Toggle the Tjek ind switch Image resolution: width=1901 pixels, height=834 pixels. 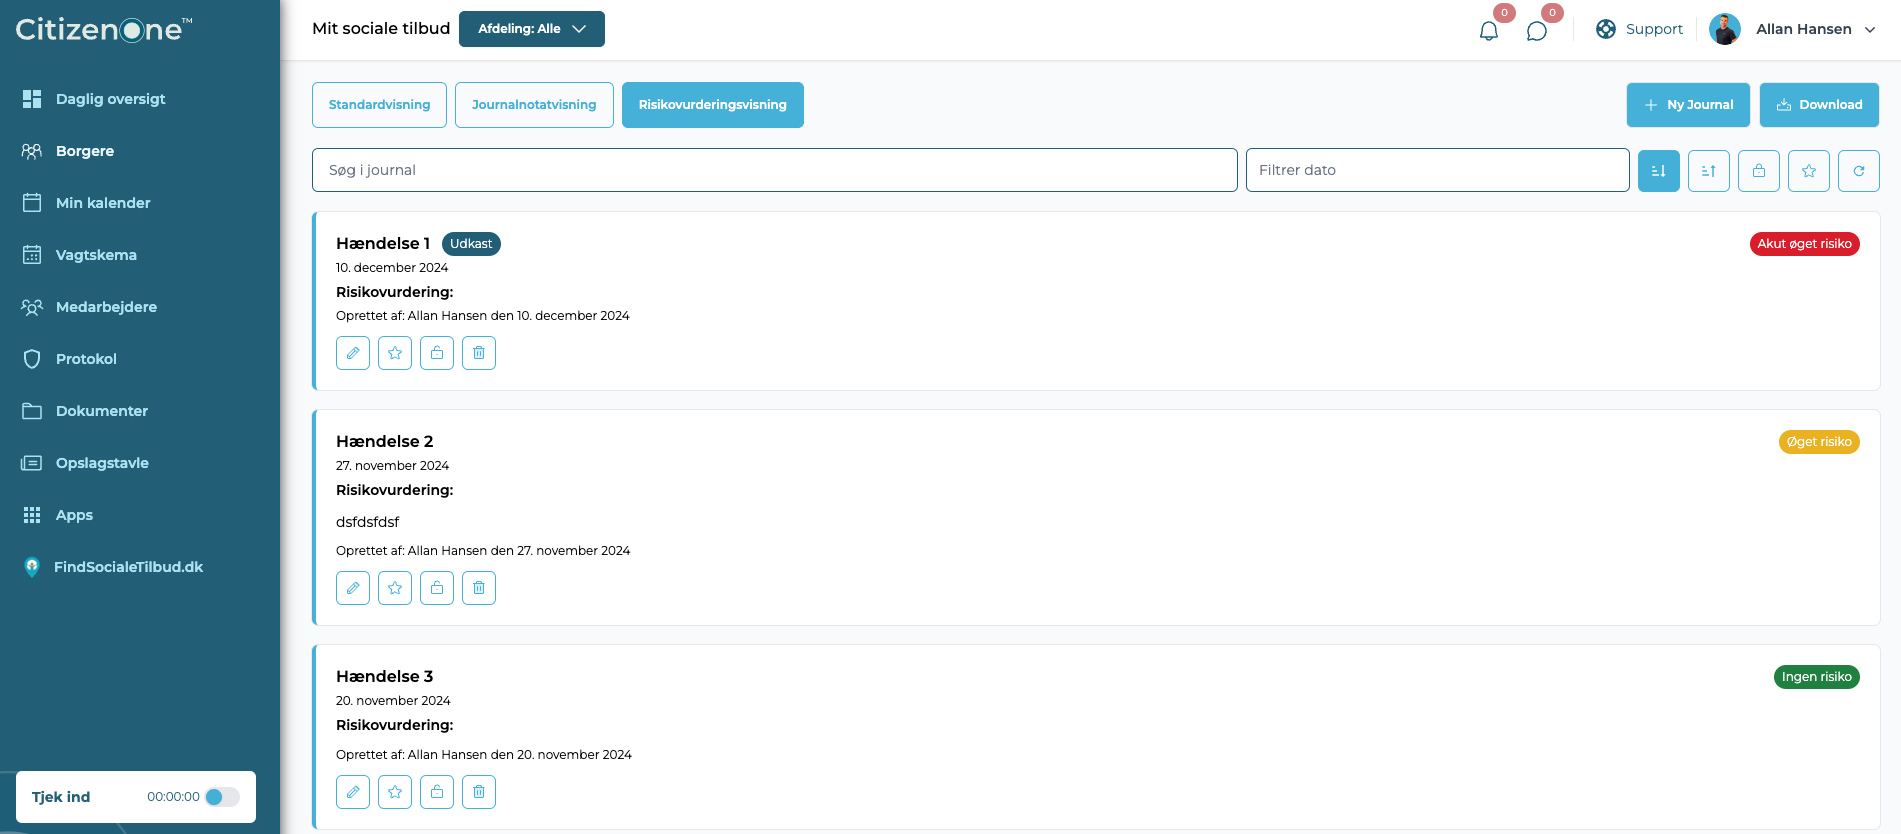pos(222,797)
